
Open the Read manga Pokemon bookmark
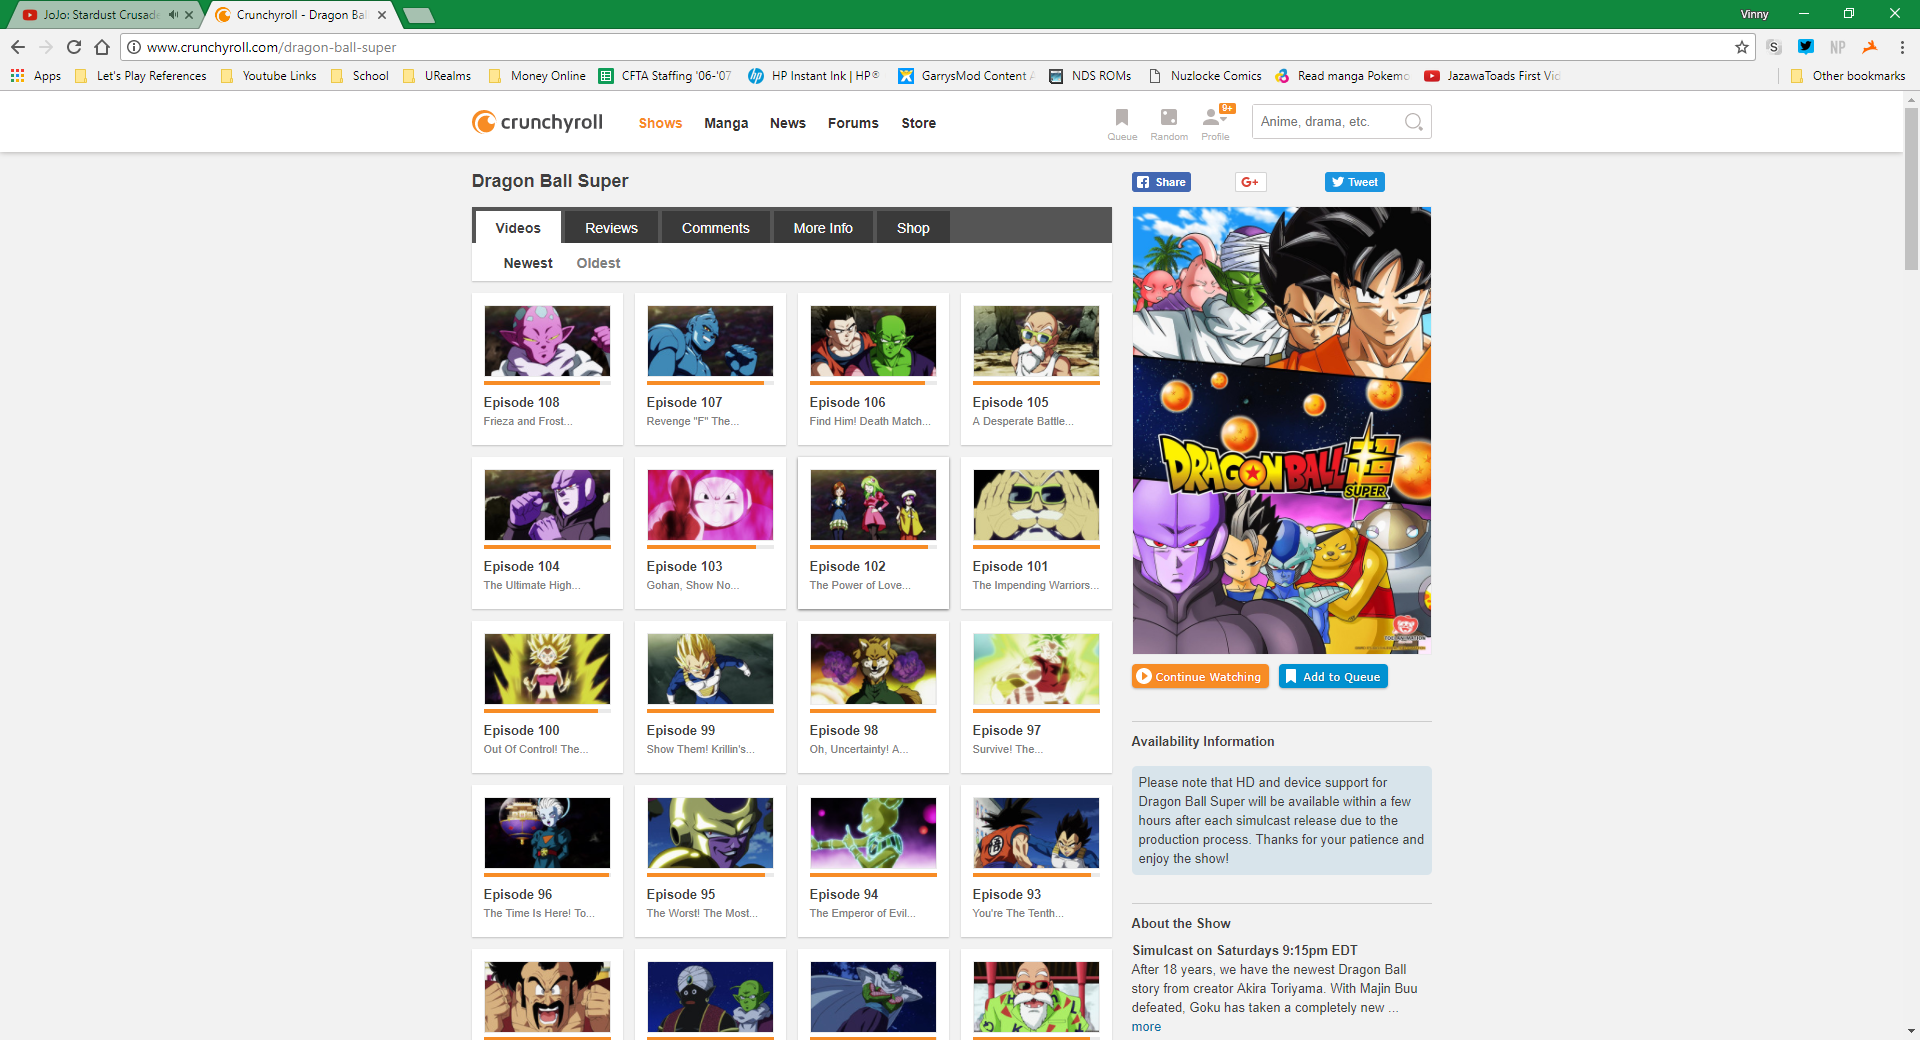(x=1342, y=76)
